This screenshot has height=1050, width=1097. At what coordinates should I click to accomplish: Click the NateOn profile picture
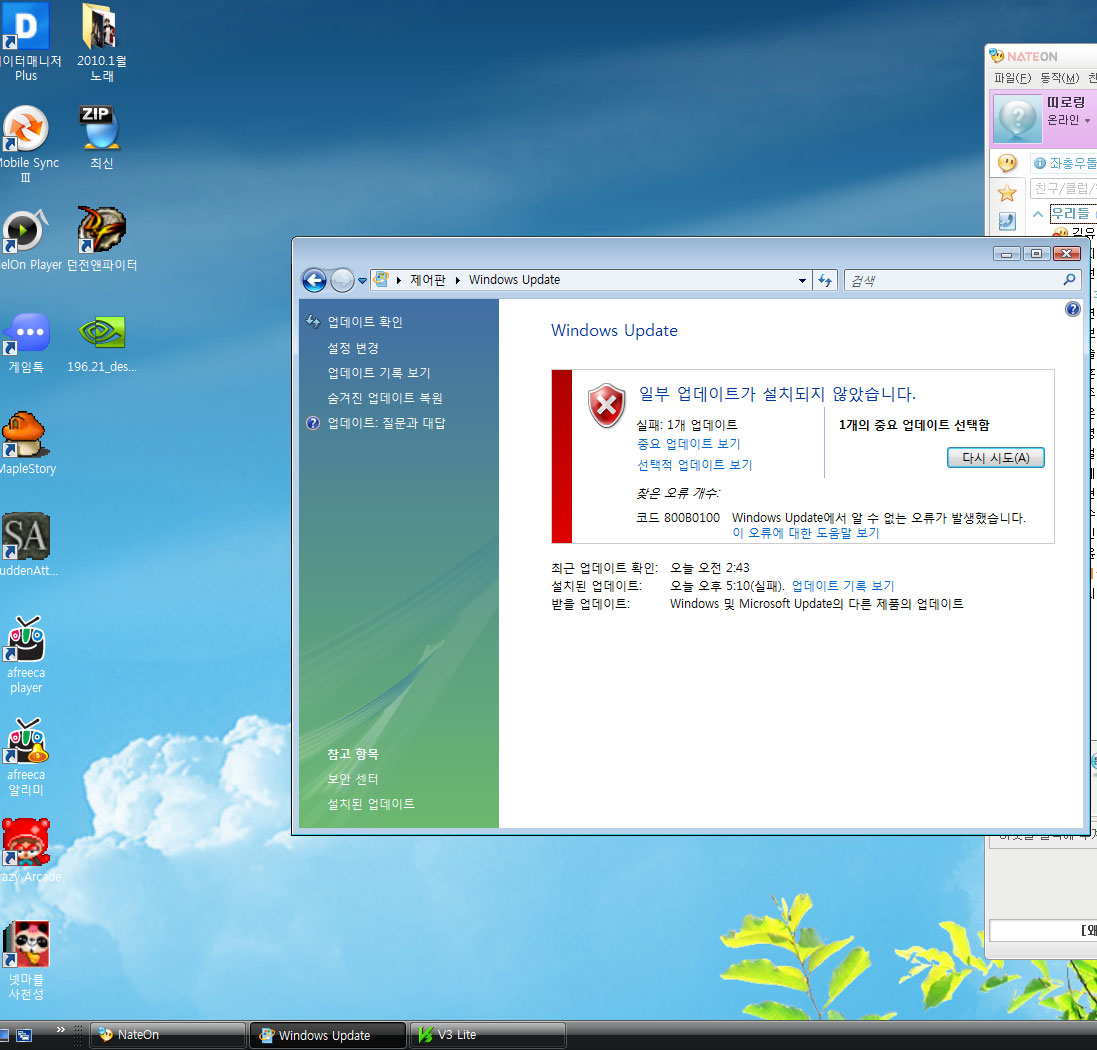point(1018,118)
